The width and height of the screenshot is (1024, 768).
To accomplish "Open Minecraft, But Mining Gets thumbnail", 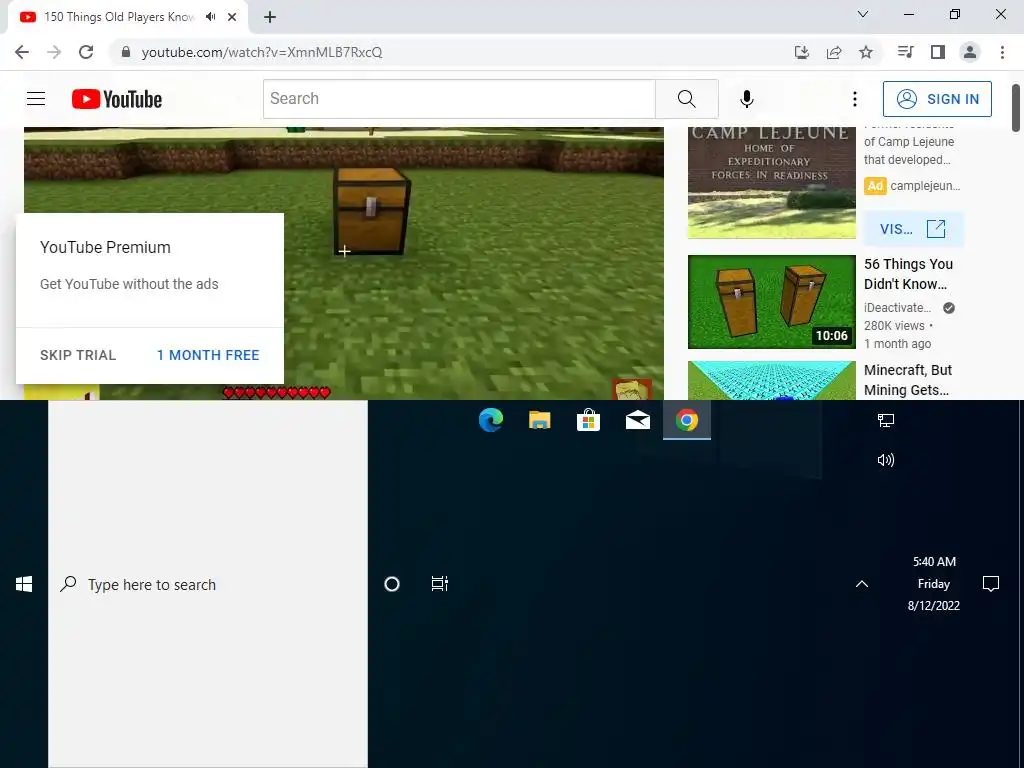I will pos(771,381).
